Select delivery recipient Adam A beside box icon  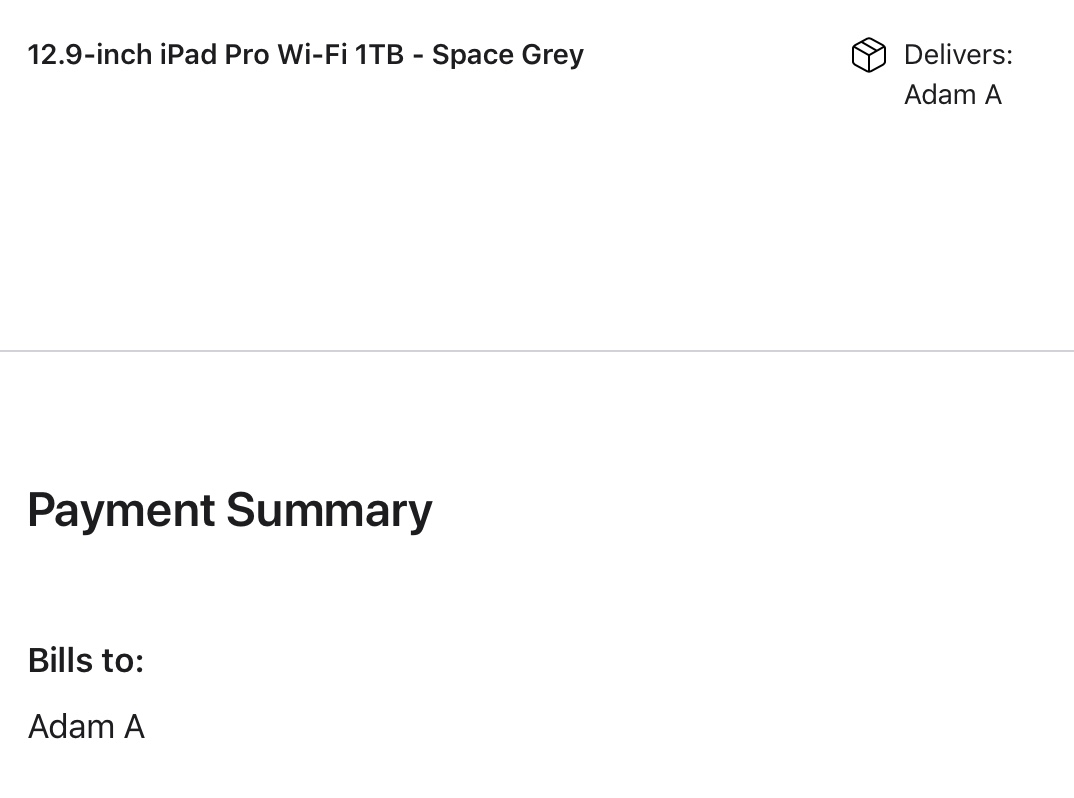[952, 95]
